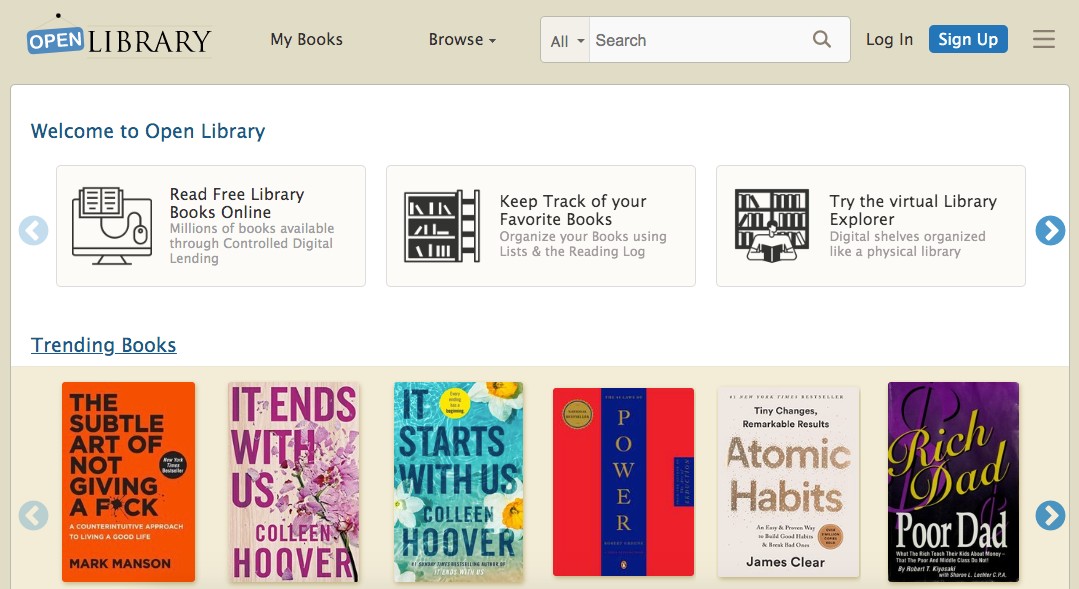This screenshot has height=589, width=1079.
Task: Click the Log In link
Action: pyautogui.click(x=889, y=39)
